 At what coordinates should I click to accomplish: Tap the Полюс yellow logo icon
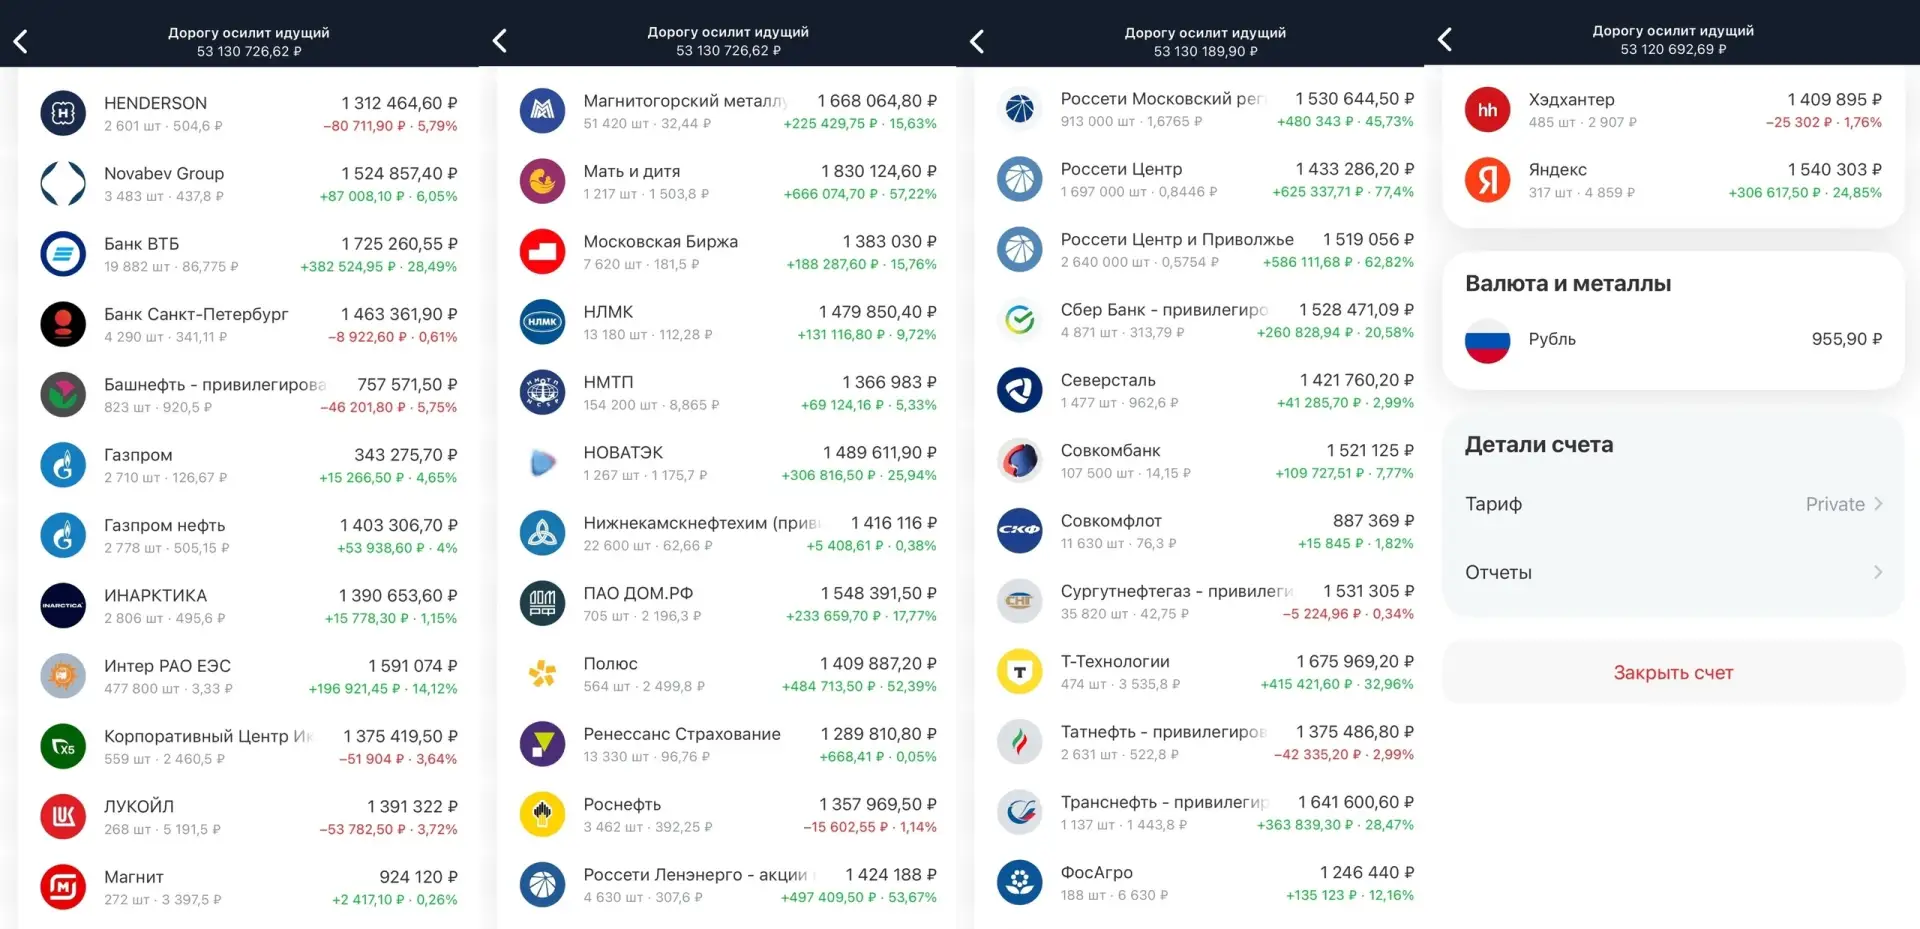tap(542, 674)
